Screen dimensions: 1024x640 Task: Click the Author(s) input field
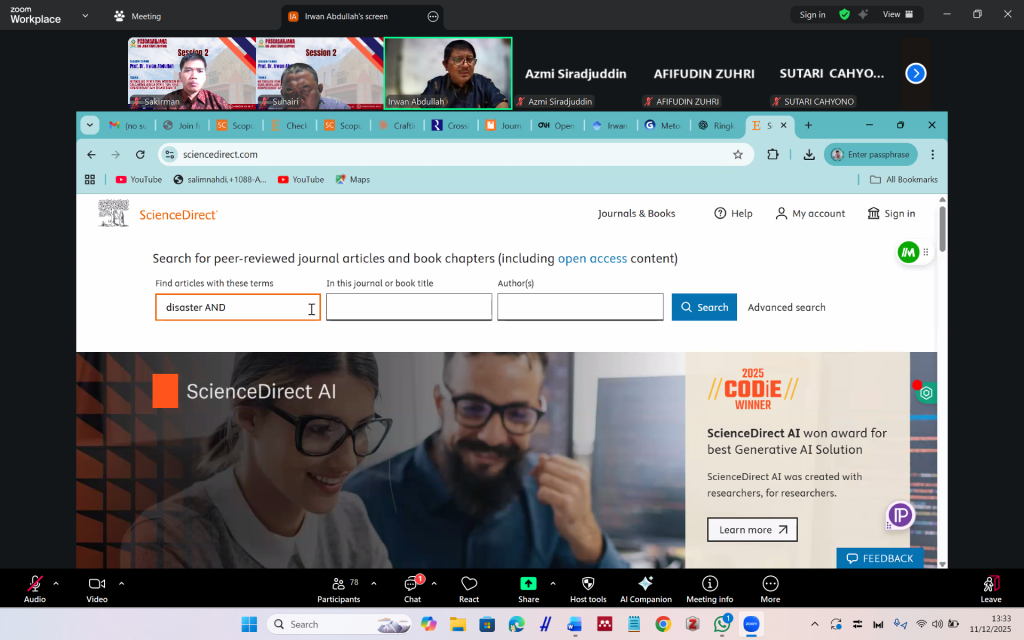pyautogui.click(x=580, y=307)
